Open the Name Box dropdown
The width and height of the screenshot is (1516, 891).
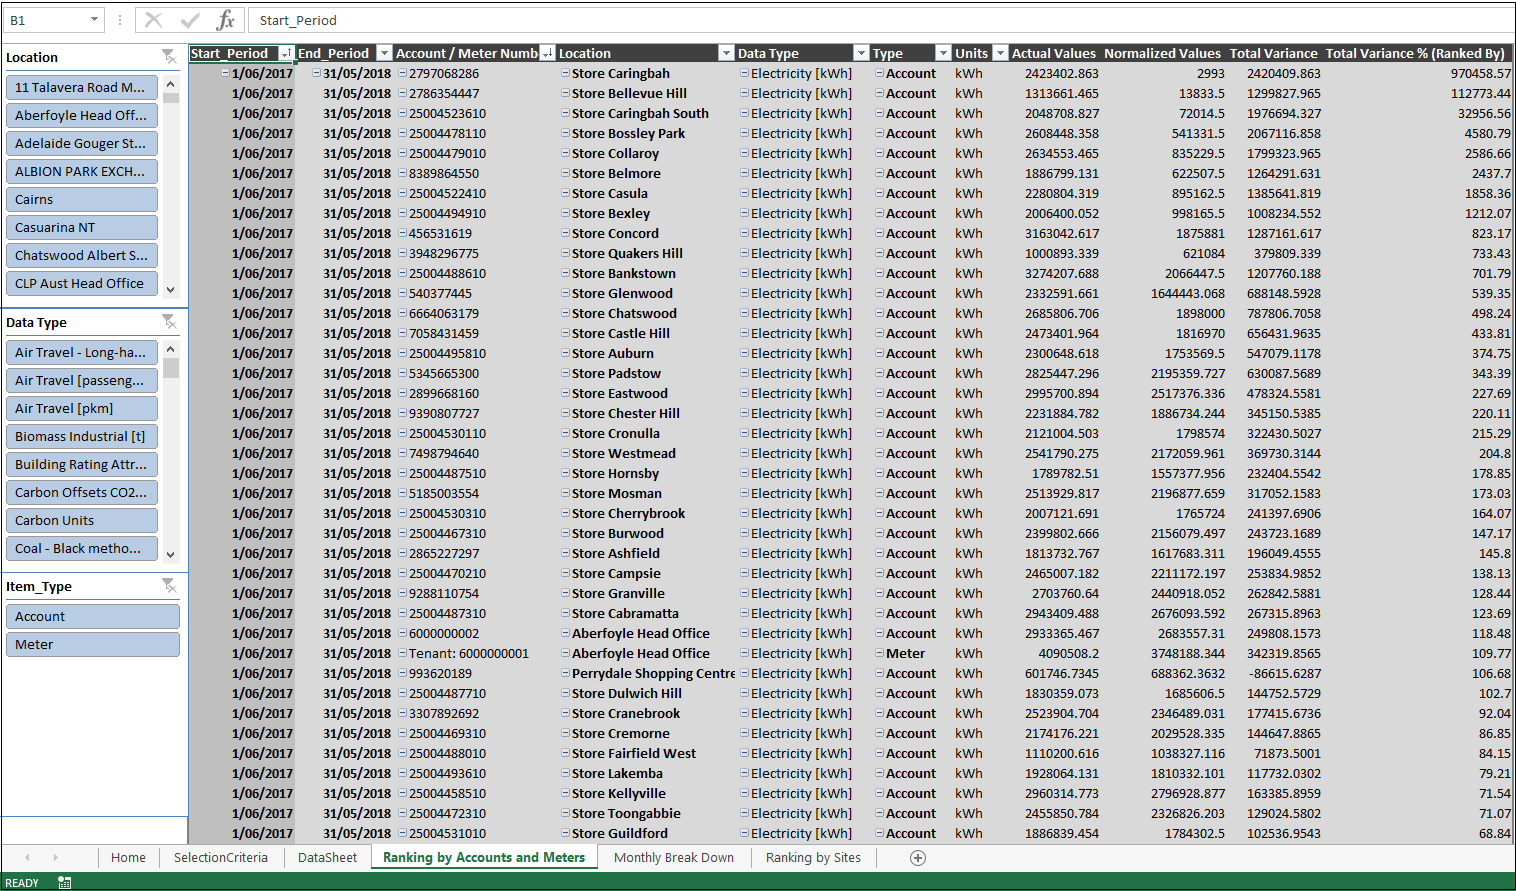94,20
